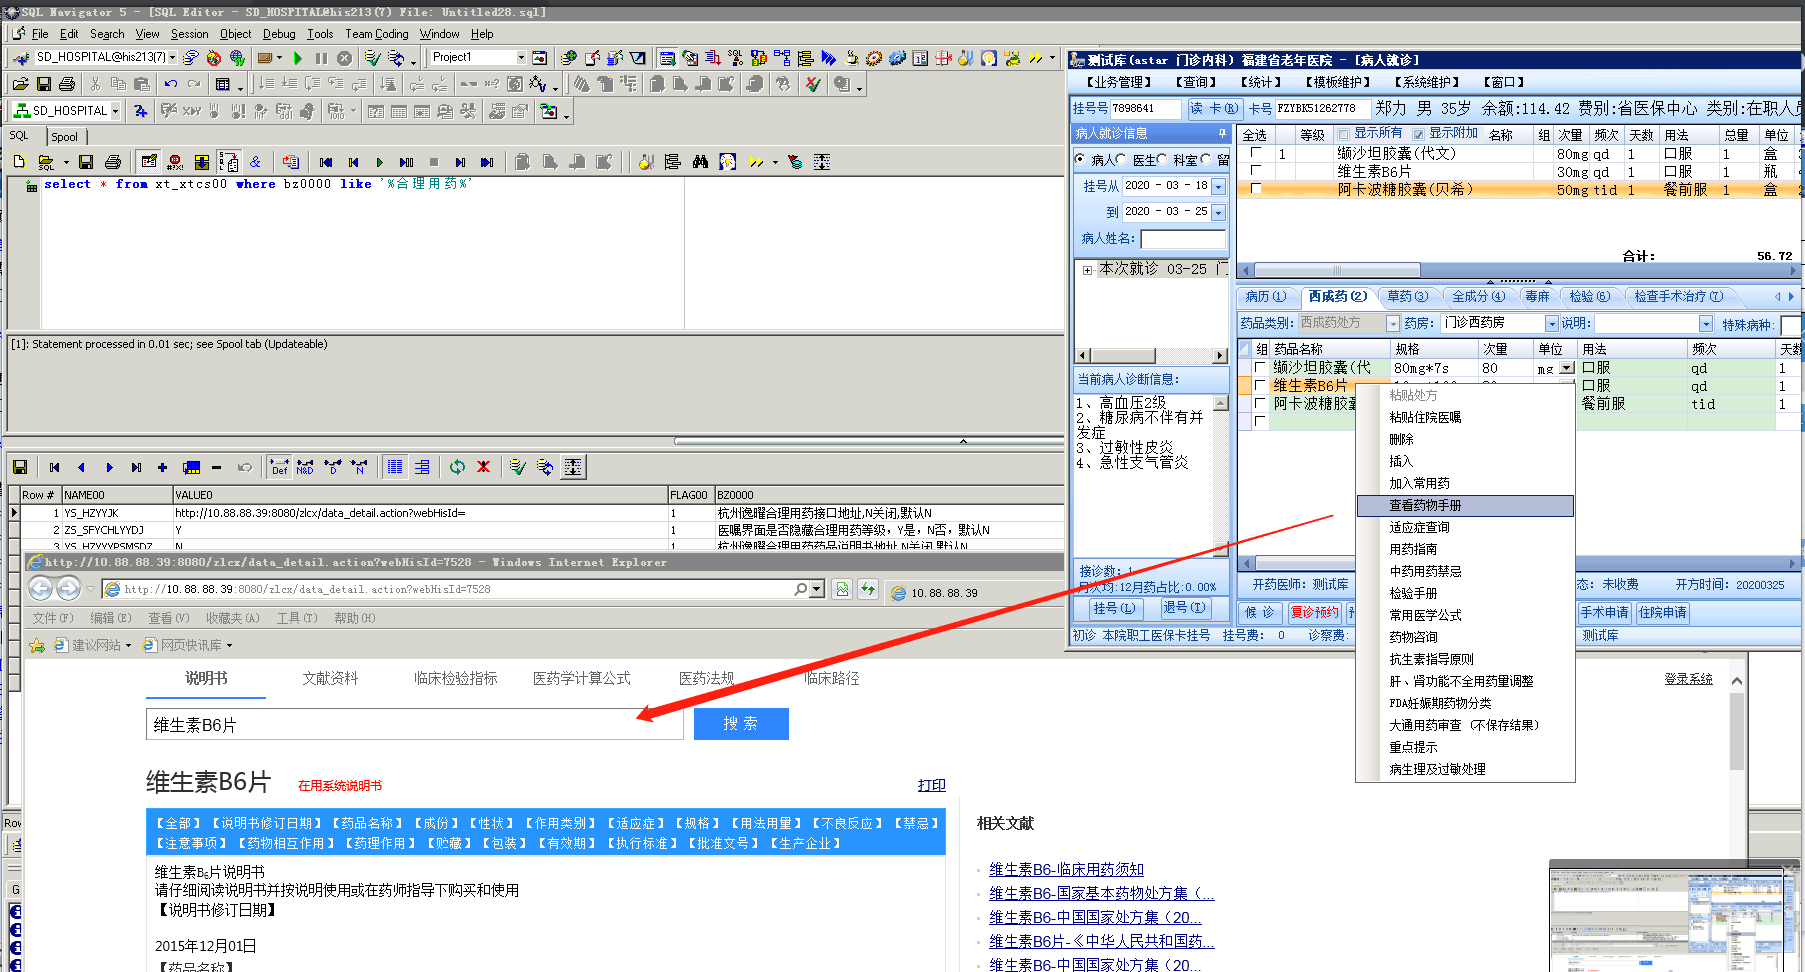The height and width of the screenshot is (972, 1805).
Task: Print the SQL script from the editor toolbar
Action: click(113, 162)
